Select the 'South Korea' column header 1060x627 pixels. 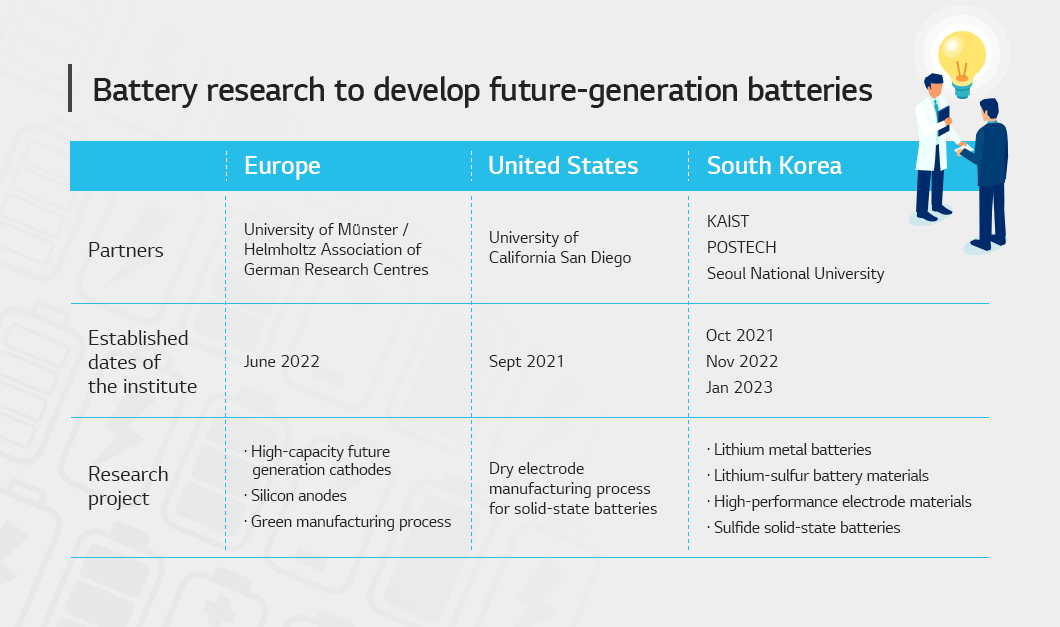(x=774, y=166)
